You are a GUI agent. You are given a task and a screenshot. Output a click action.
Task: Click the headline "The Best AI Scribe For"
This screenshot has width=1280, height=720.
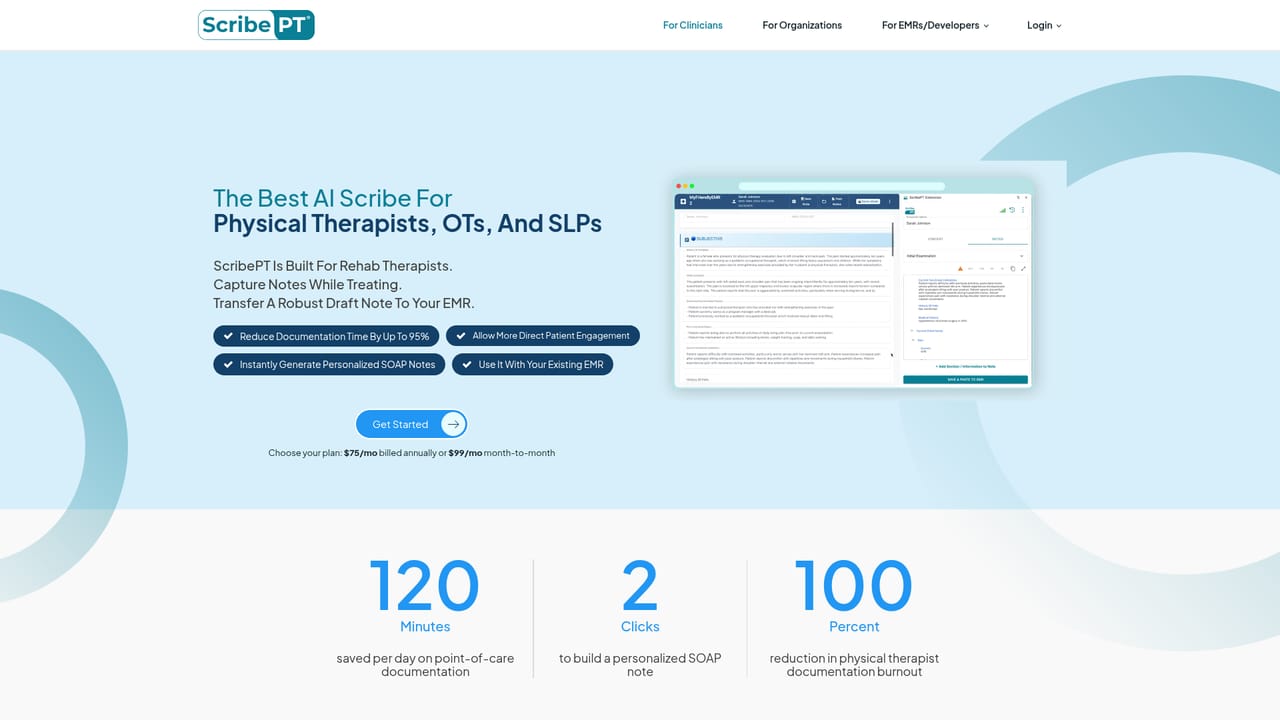[333, 198]
